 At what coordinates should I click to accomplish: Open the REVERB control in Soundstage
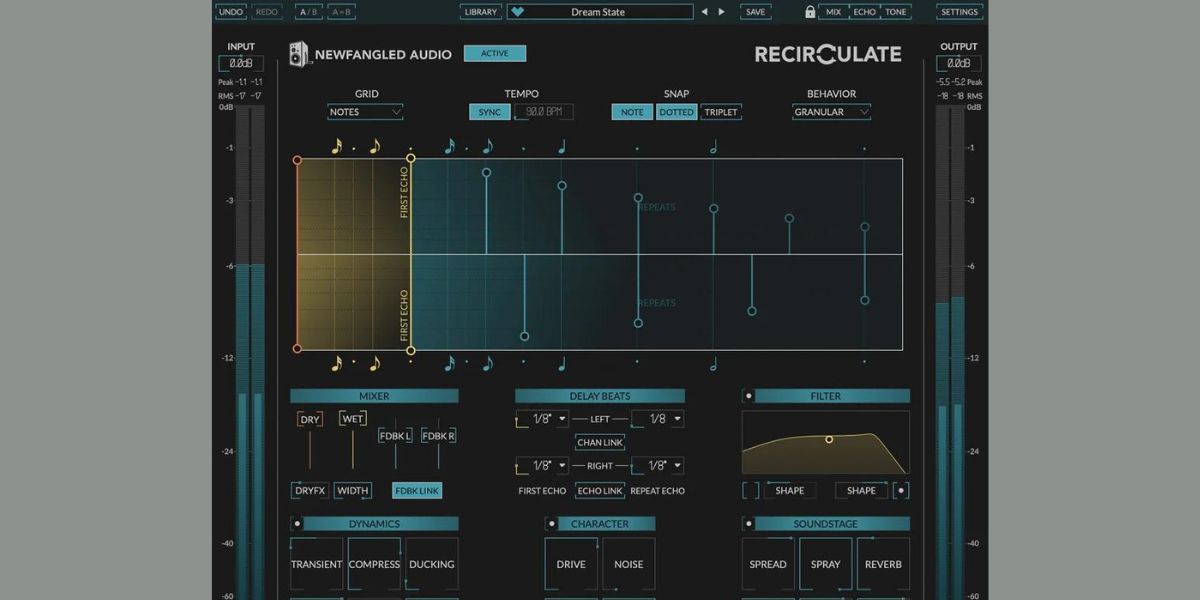coord(882,563)
